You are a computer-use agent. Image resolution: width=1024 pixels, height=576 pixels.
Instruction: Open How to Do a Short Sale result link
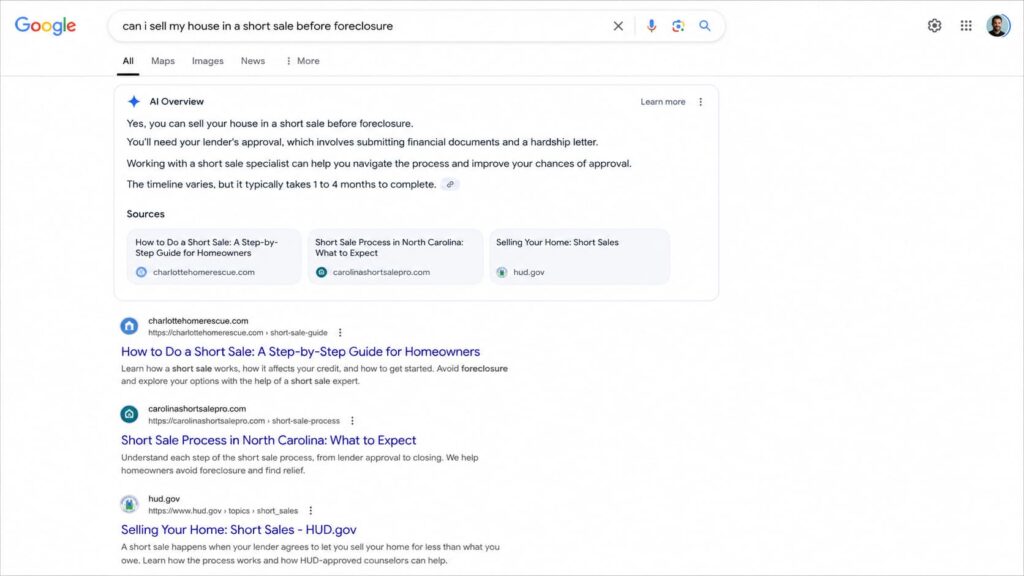(300, 351)
